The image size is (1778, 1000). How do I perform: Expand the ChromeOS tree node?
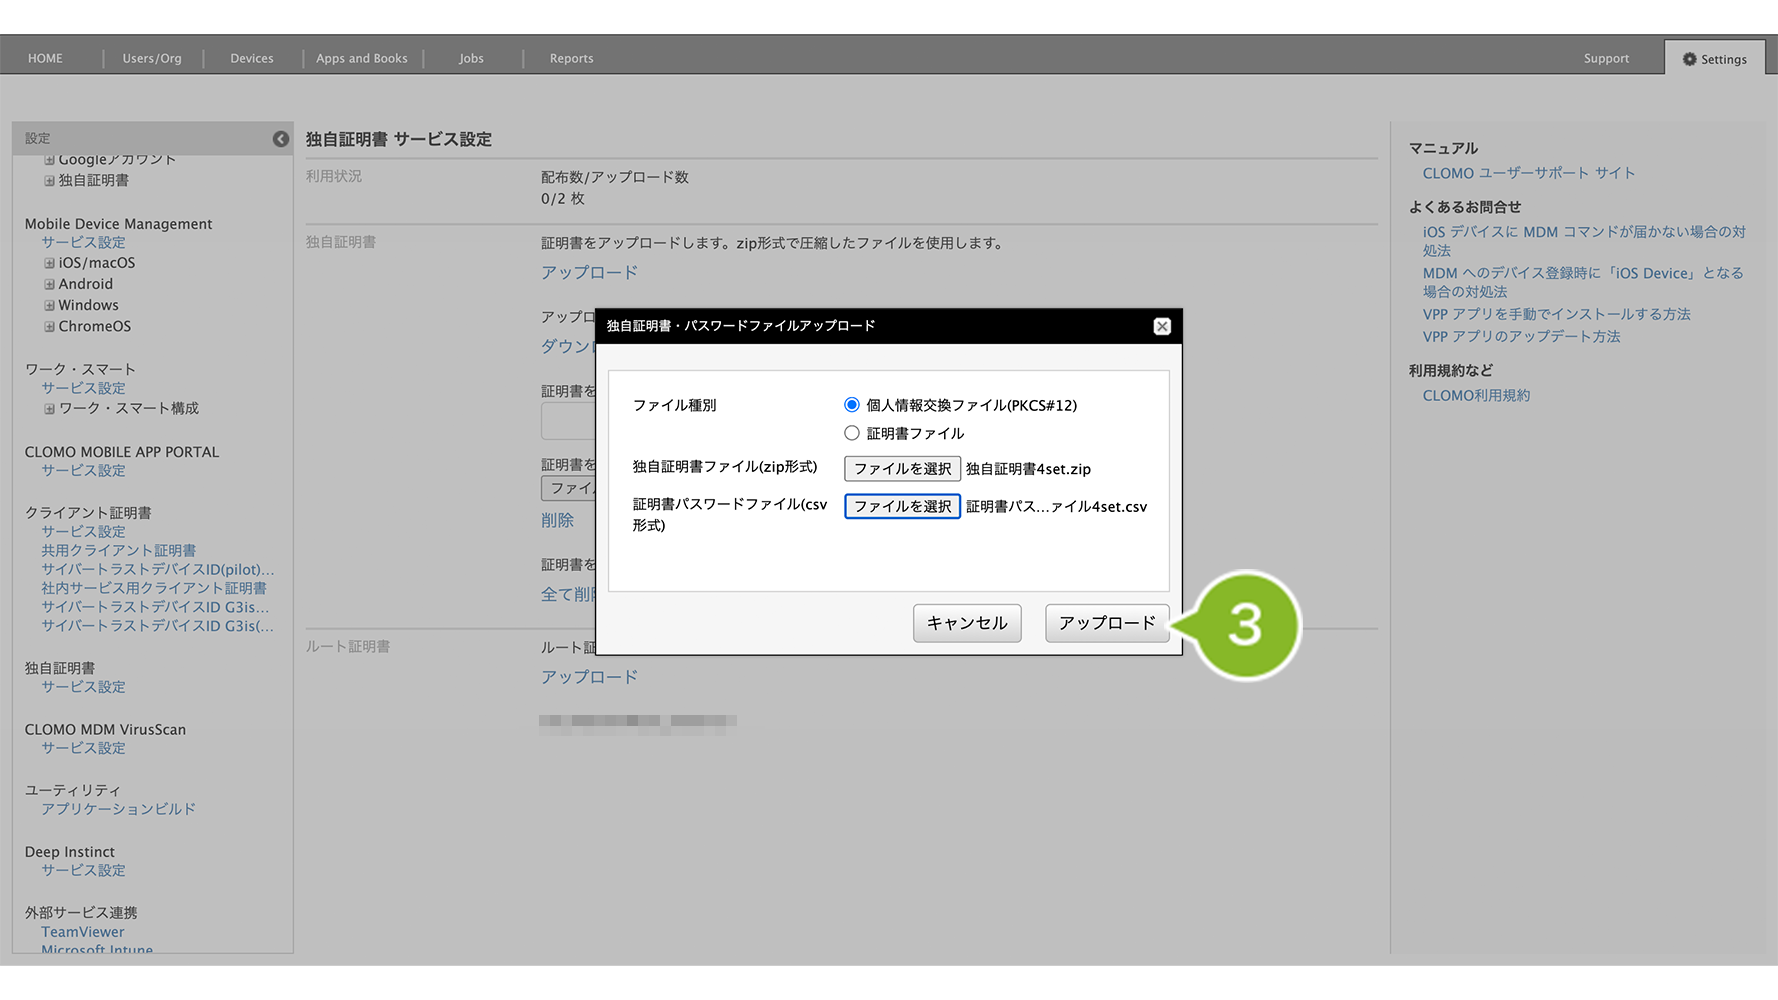tap(49, 326)
